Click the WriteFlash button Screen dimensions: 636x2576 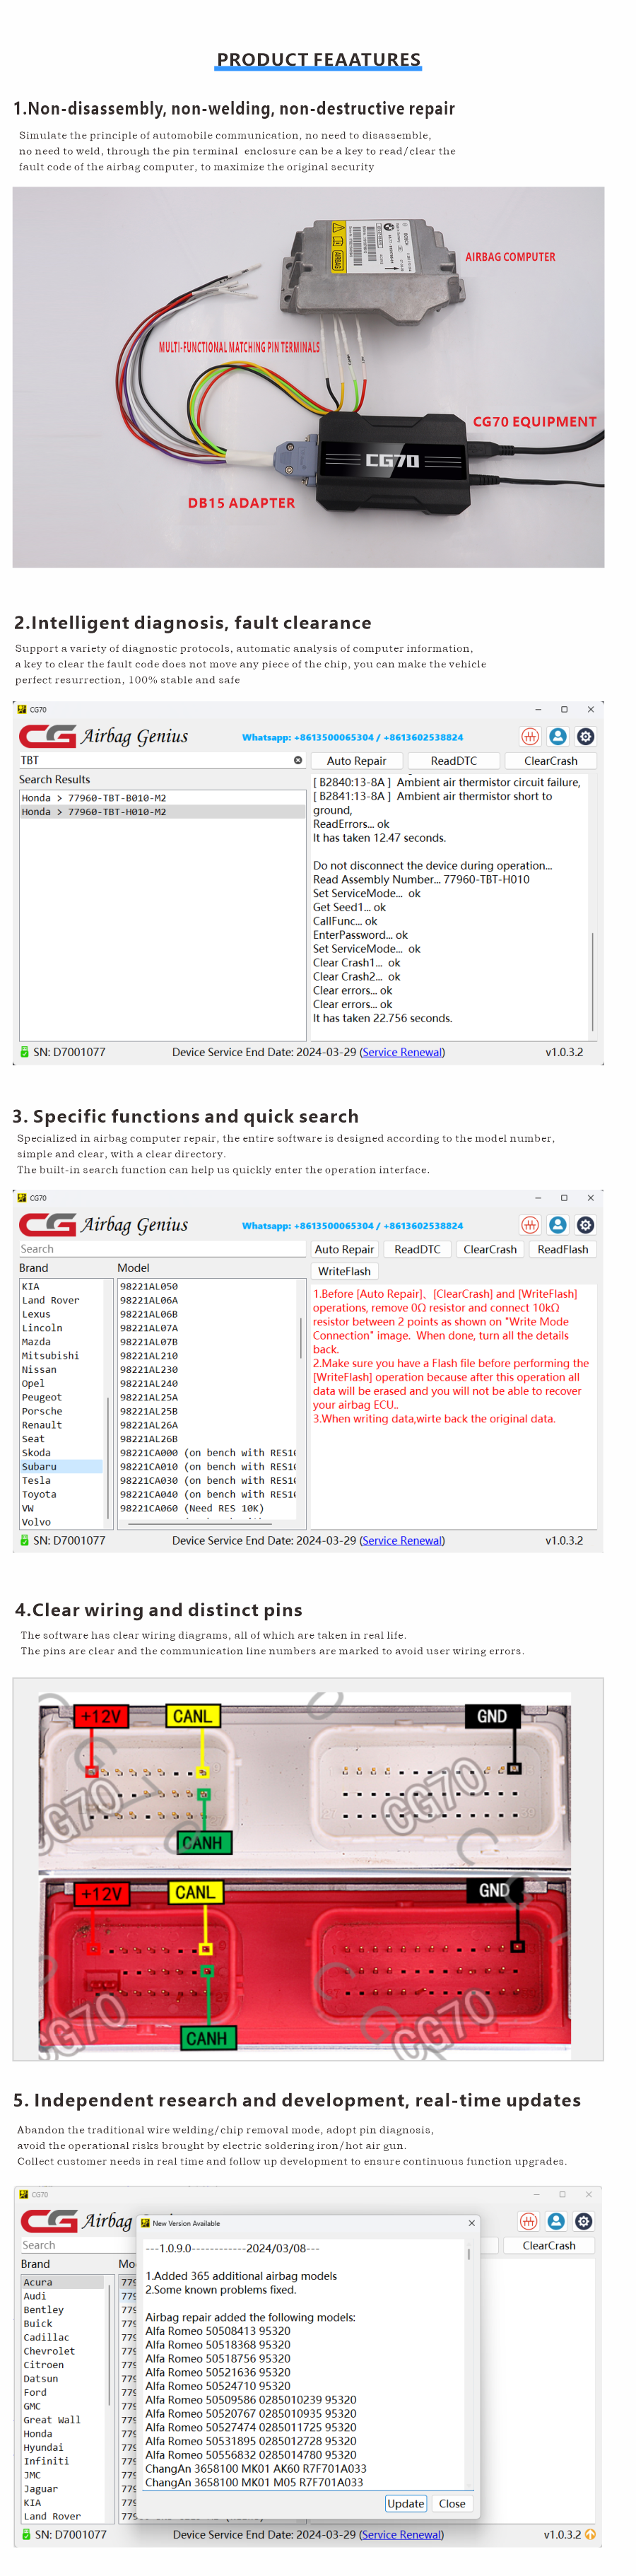344,1272
